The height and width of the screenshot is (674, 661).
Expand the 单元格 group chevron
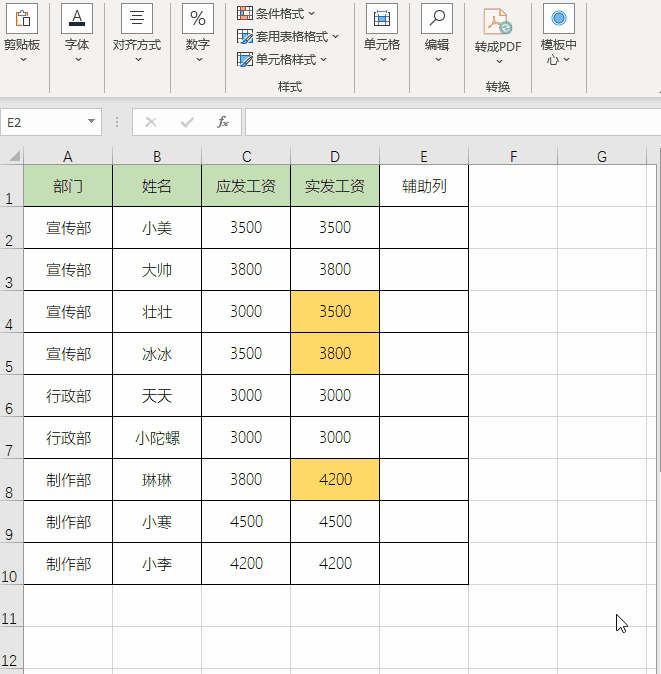pos(383,60)
